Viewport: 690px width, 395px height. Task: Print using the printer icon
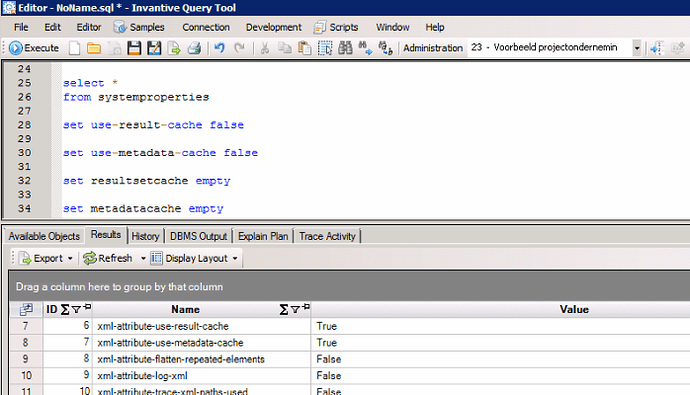pos(194,48)
